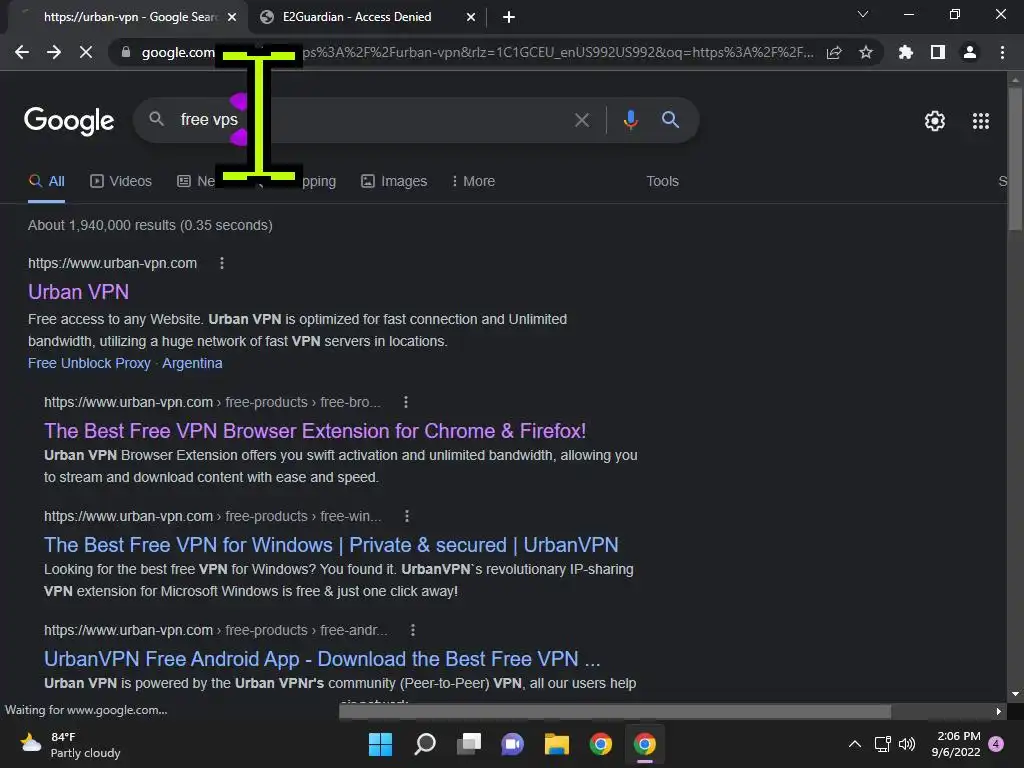Click the Google logo
1024x768 pixels.
pyautogui.click(x=69, y=120)
